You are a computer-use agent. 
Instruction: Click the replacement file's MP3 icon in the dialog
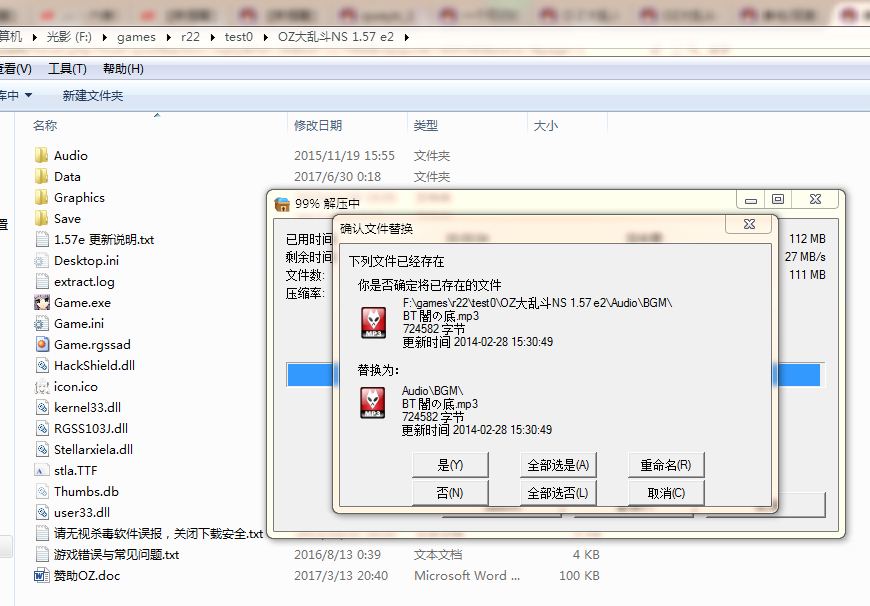pos(373,403)
